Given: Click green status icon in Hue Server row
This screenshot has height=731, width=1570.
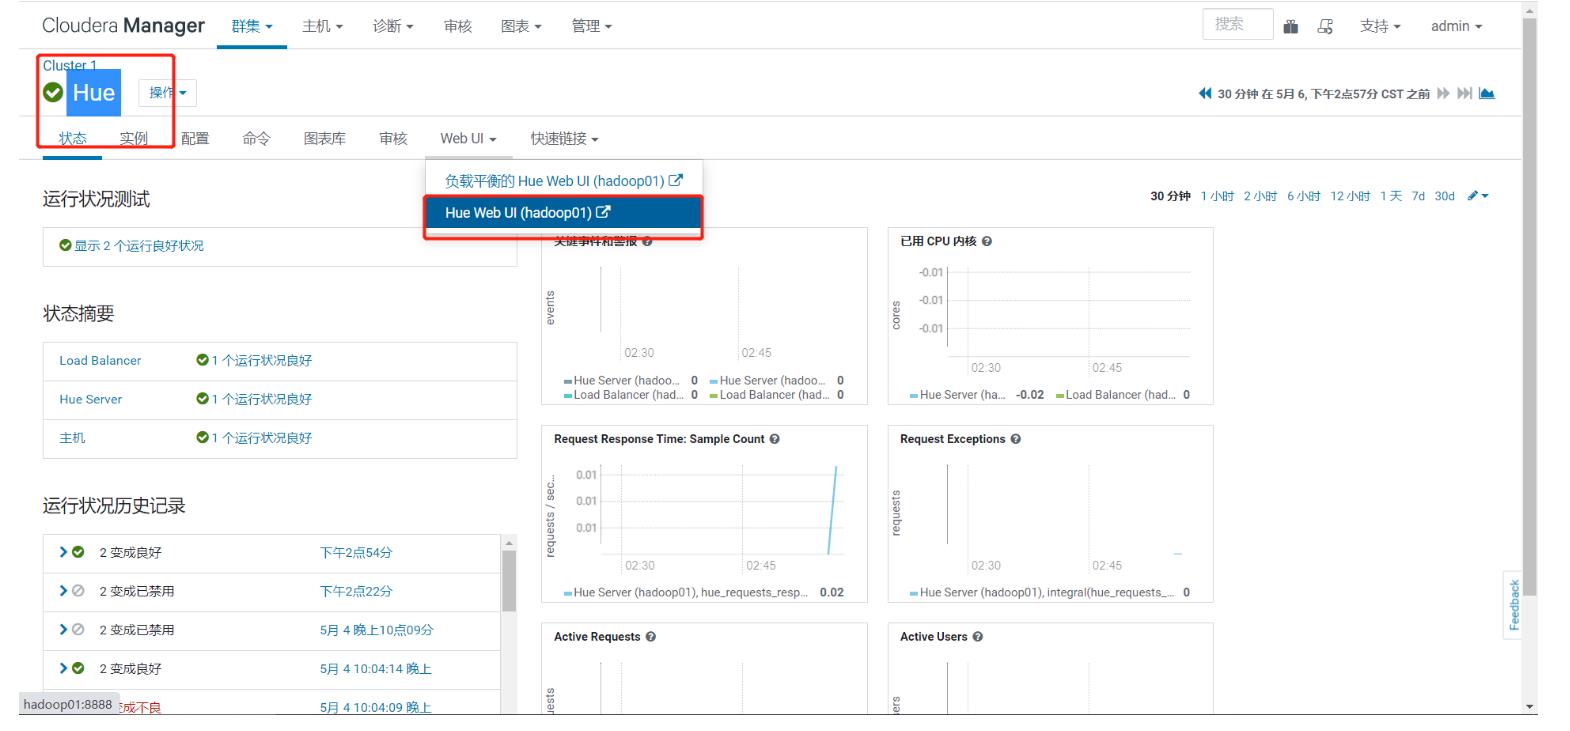Looking at the screenshot, I should click(202, 399).
